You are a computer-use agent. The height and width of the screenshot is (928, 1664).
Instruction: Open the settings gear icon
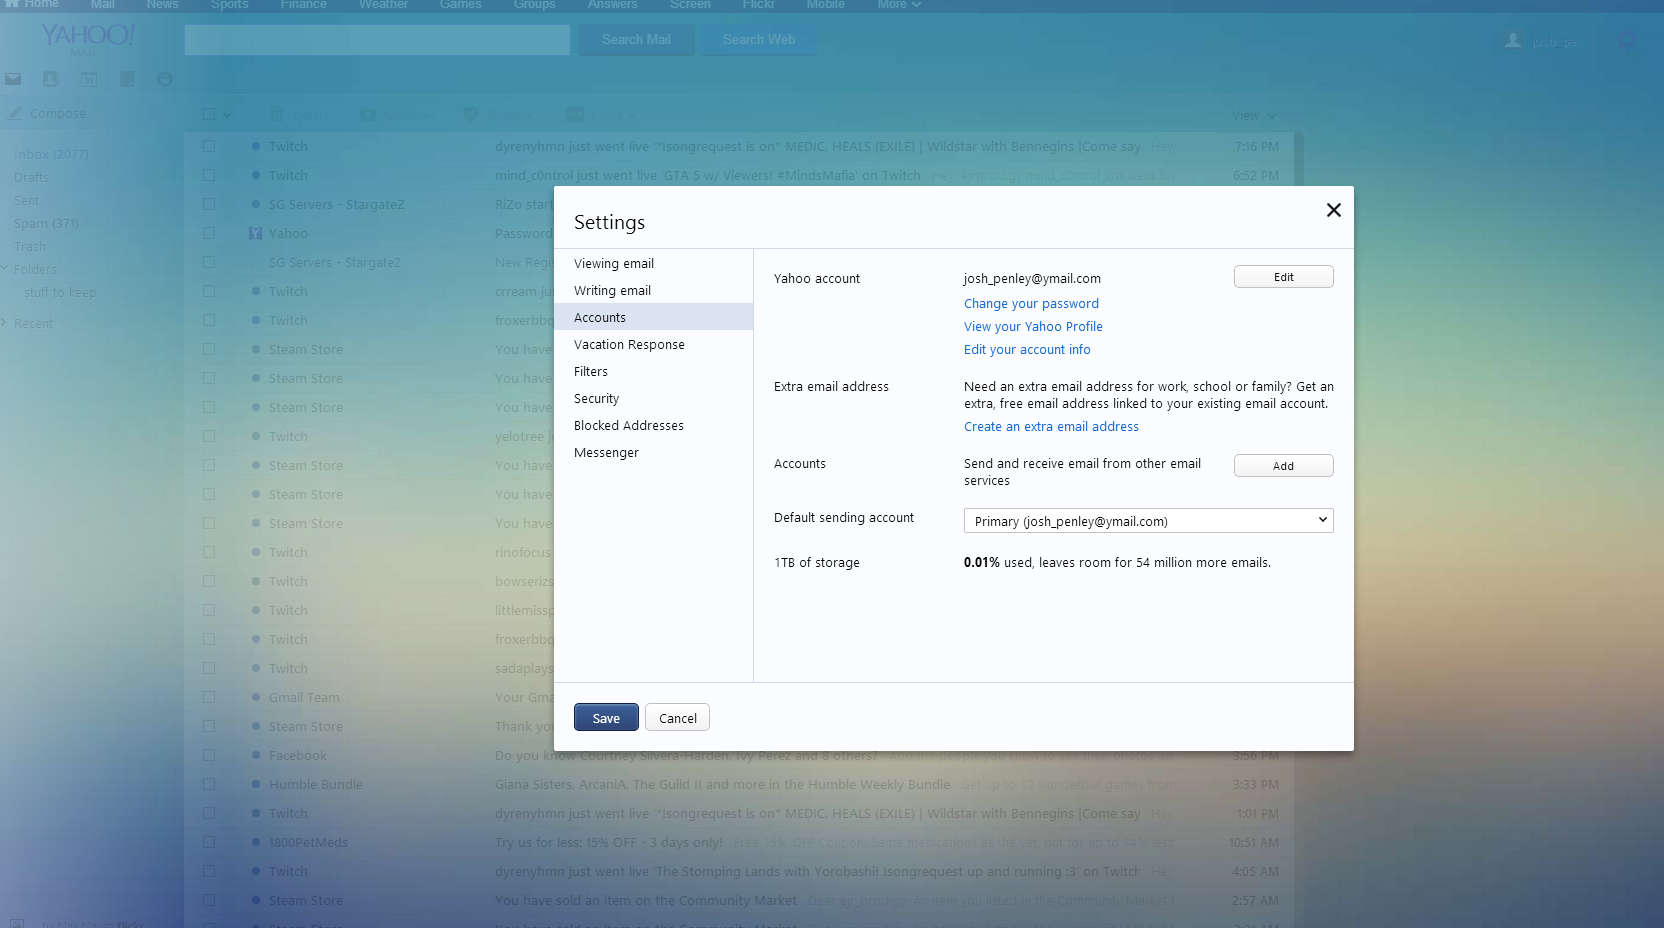(1627, 40)
